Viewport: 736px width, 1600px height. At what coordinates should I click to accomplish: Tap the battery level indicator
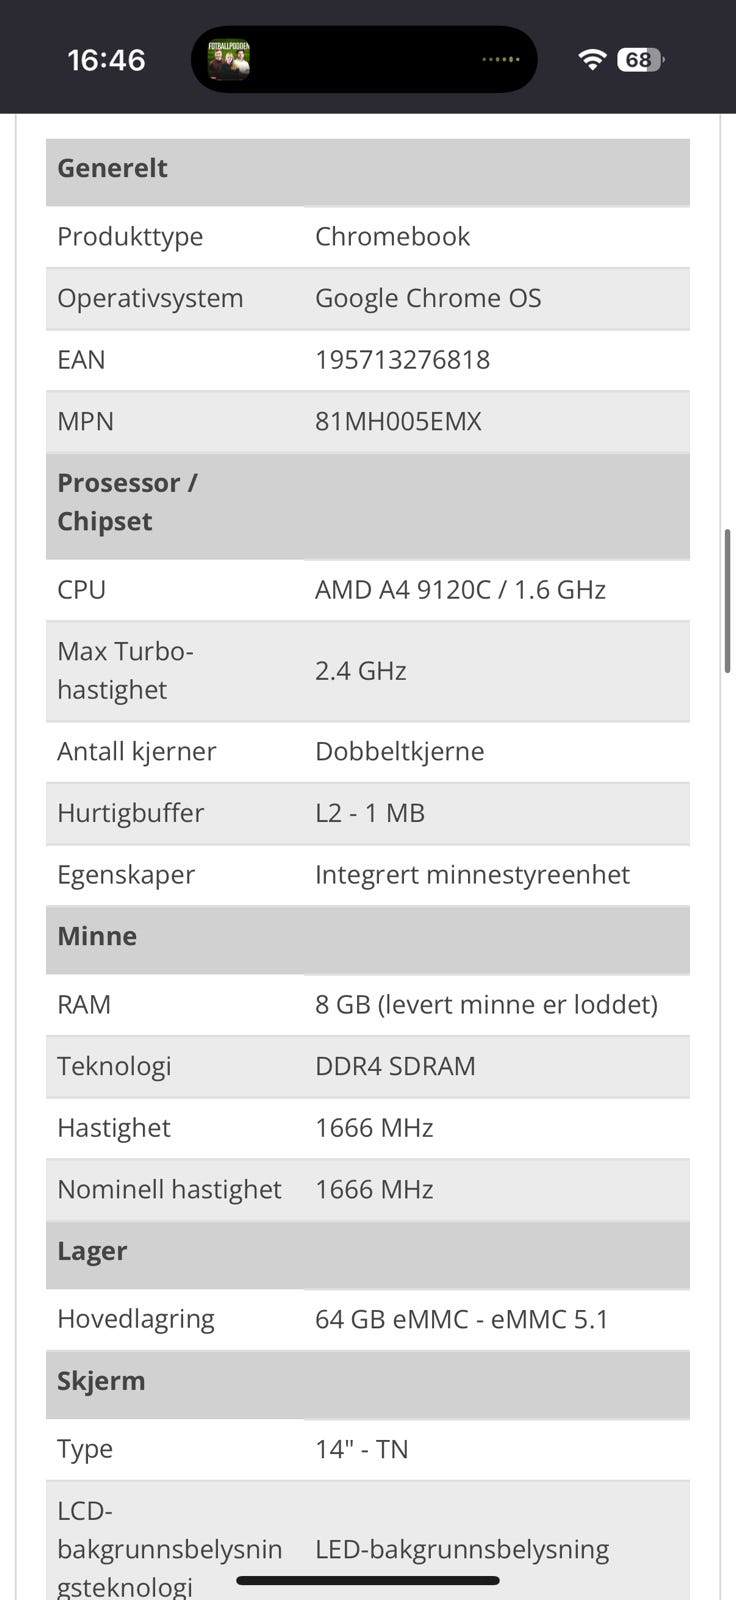[x=640, y=60]
